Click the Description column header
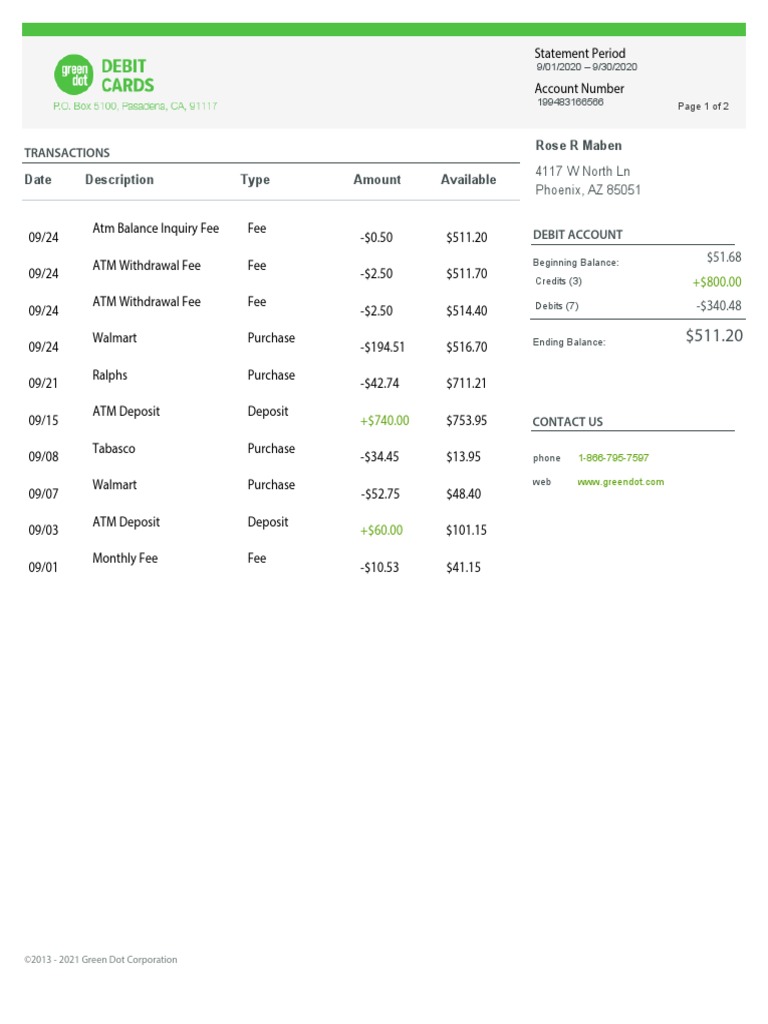768x1024 pixels. 120,180
